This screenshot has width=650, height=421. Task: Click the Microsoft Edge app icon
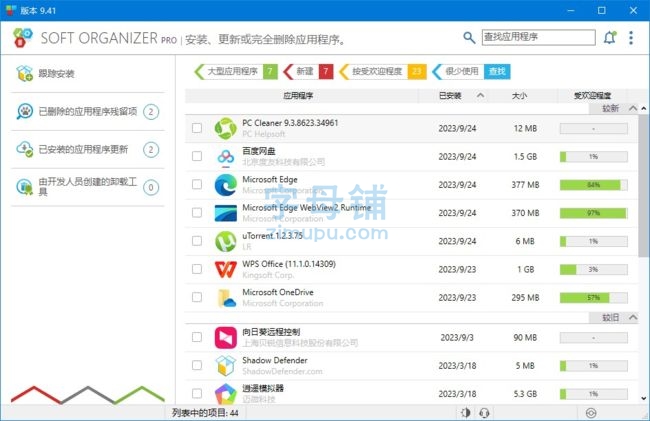[226, 185]
